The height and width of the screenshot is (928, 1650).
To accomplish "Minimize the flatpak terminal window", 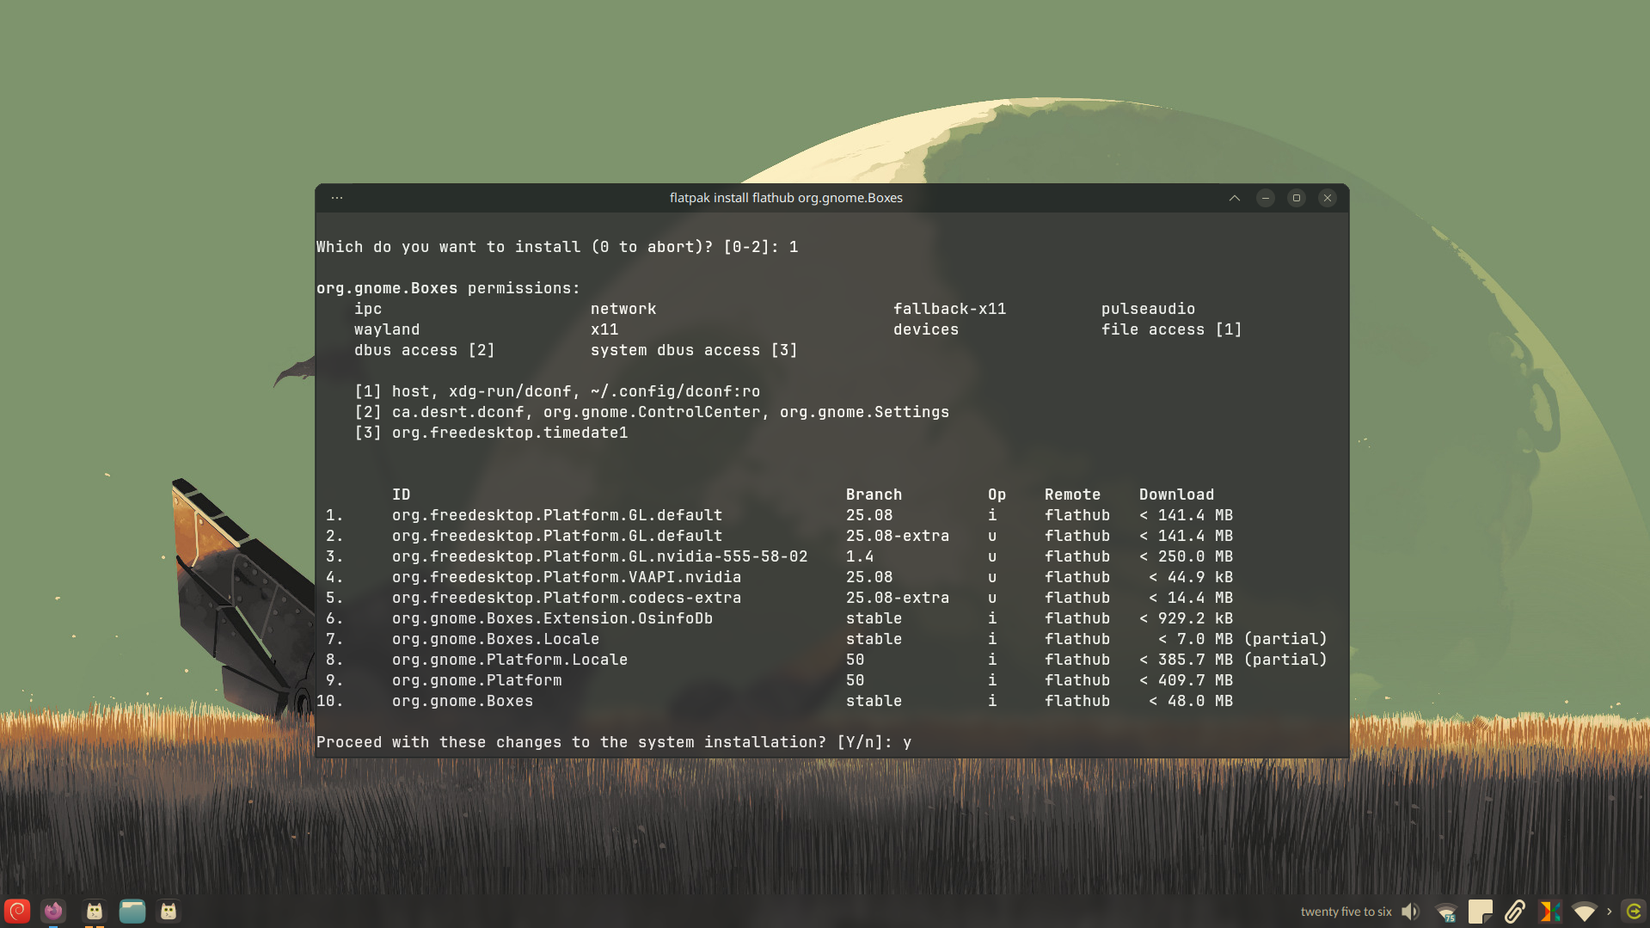I will click(1265, 198).
